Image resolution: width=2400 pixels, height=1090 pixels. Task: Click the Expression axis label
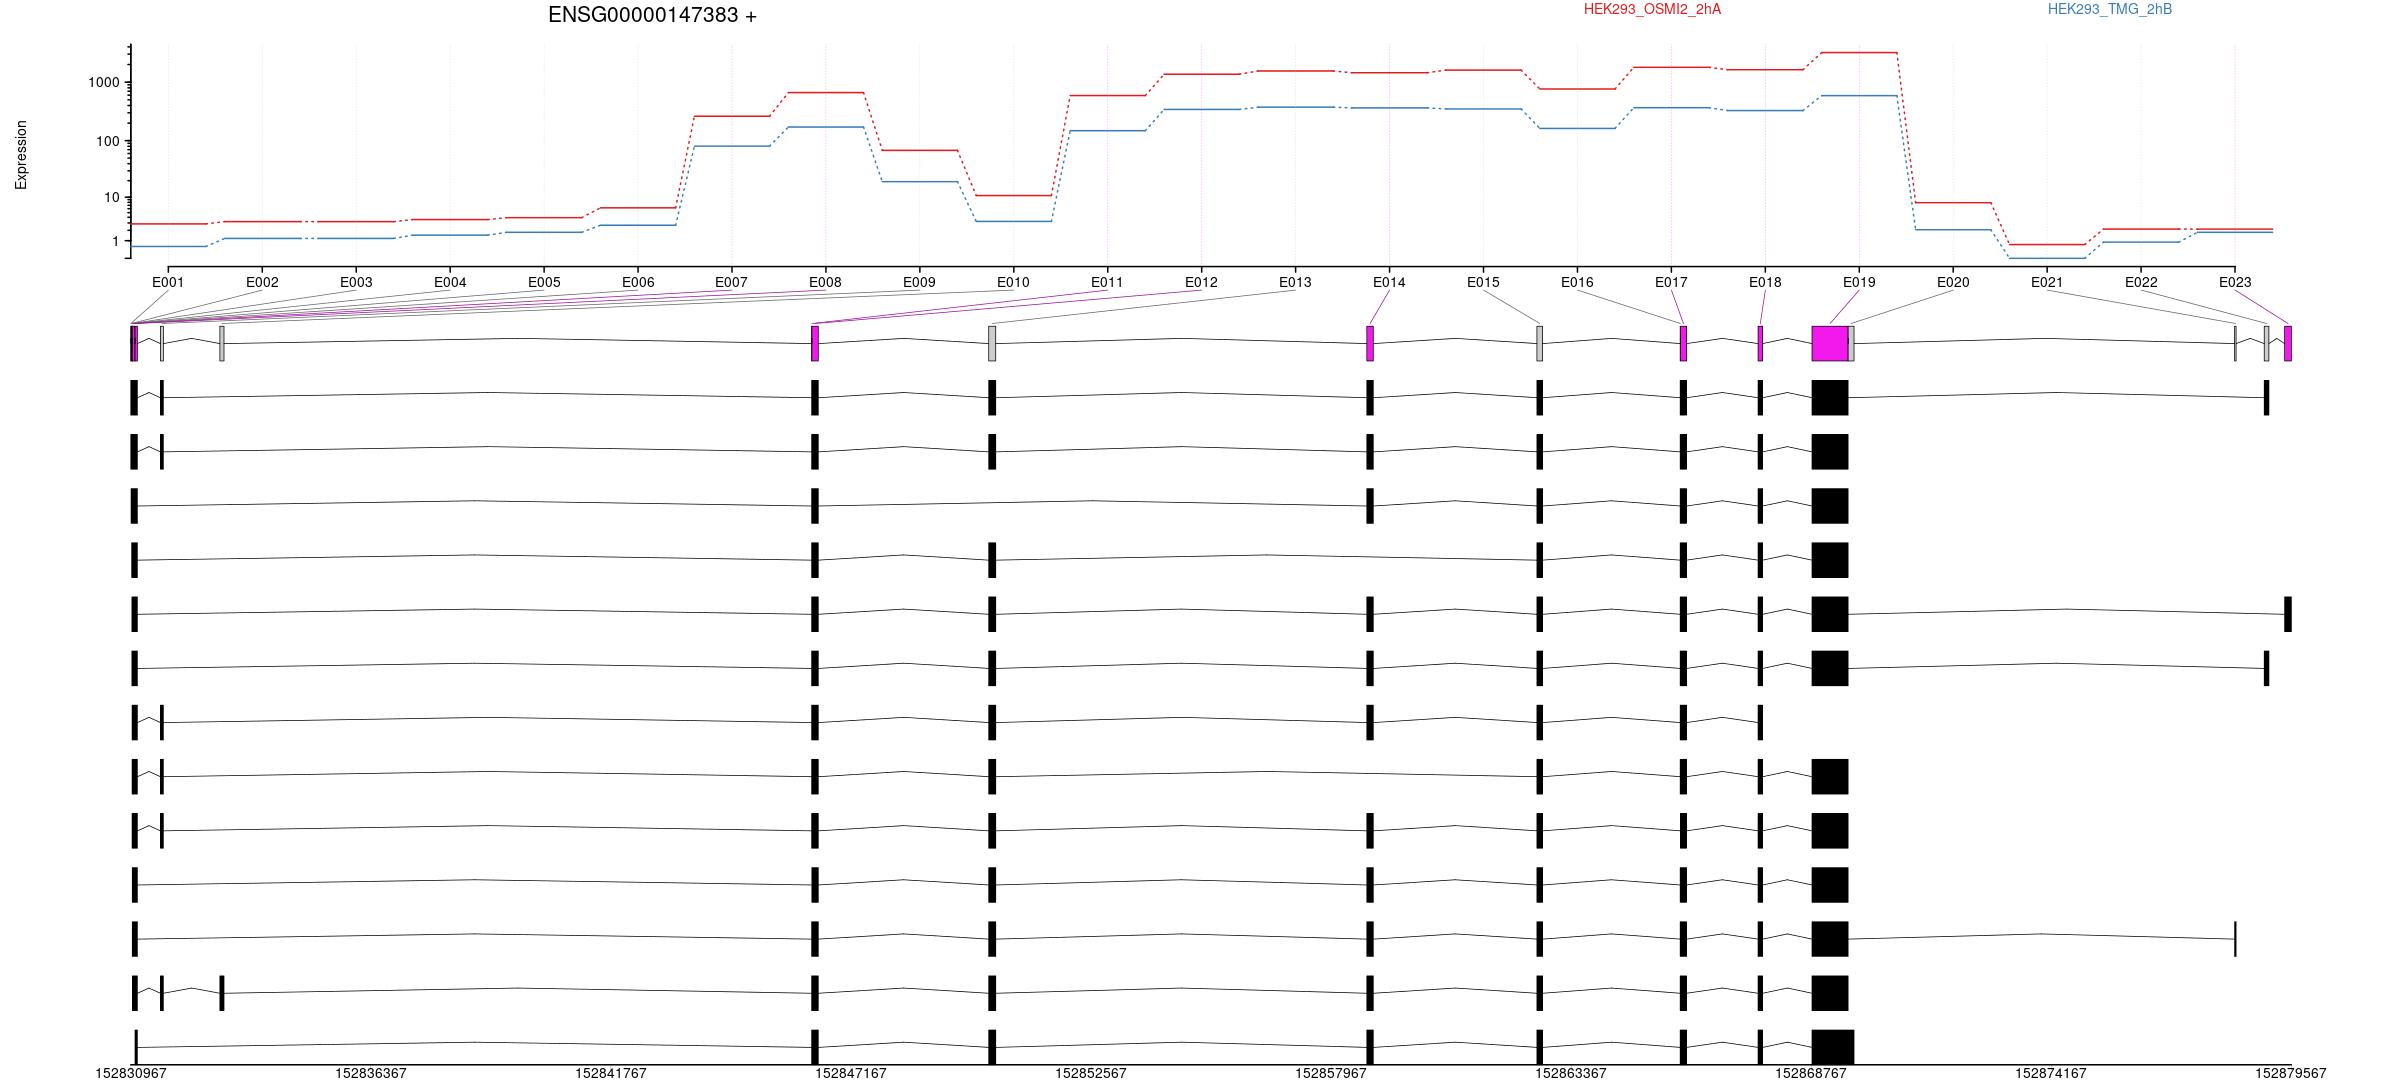[21, 155]
